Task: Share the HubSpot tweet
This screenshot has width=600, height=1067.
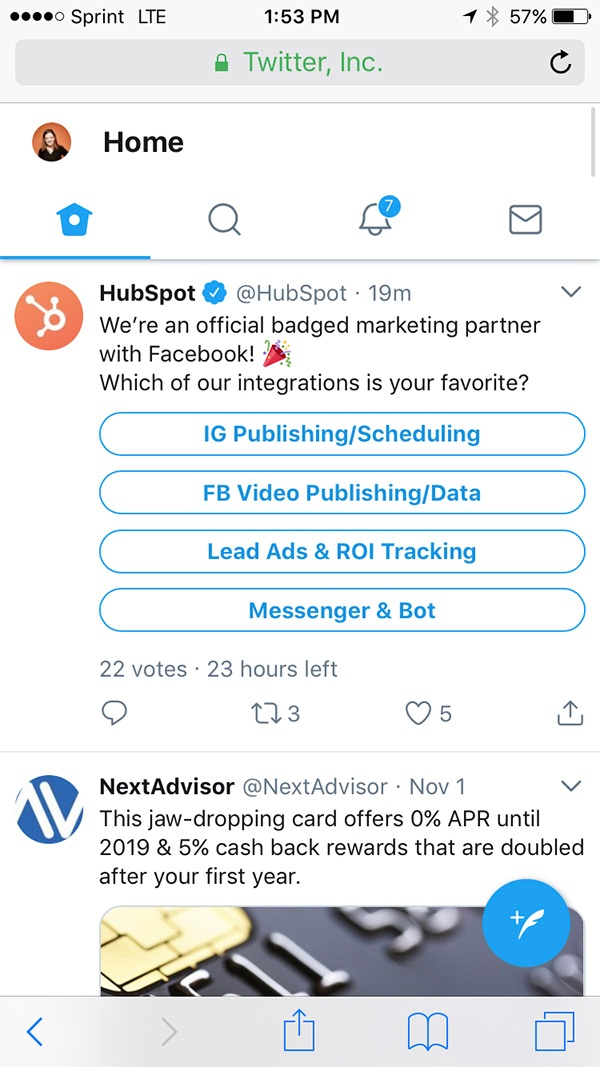Action: tap(569, 713)
